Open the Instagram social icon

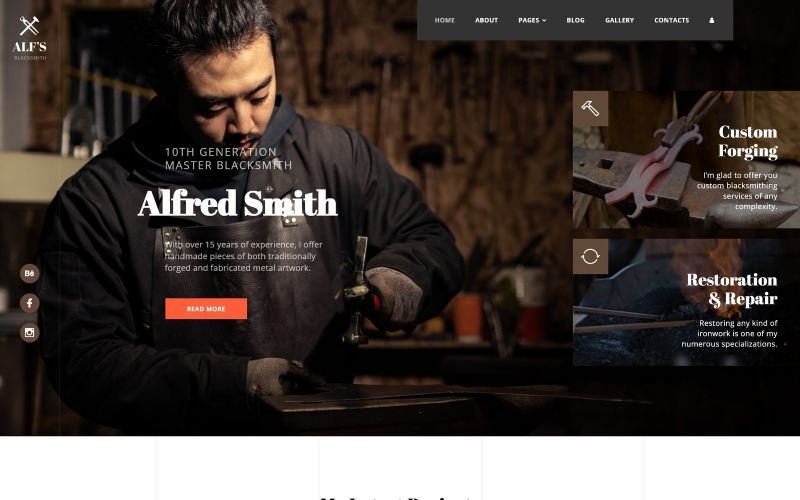pos(30,333)
